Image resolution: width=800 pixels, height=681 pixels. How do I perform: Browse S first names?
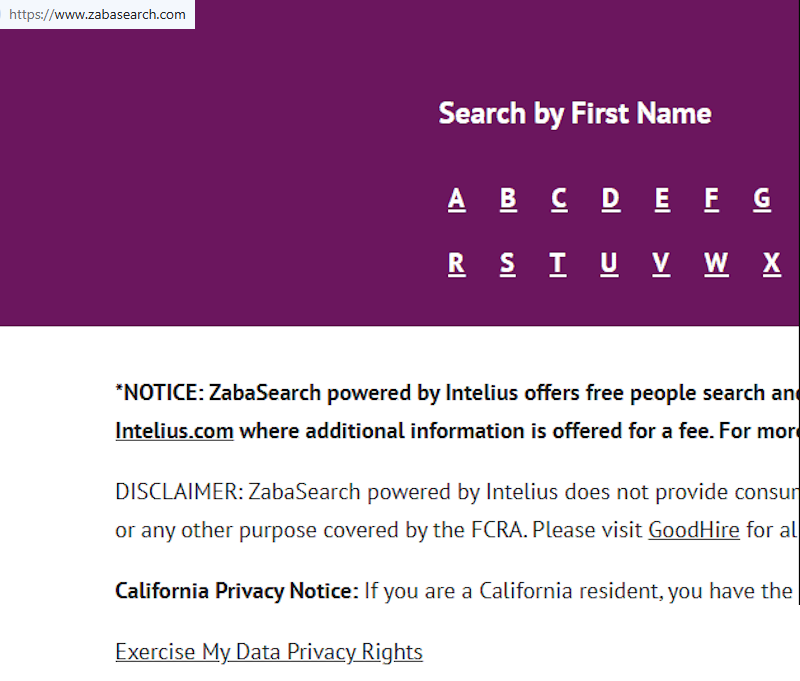click(x=507, y=263)
